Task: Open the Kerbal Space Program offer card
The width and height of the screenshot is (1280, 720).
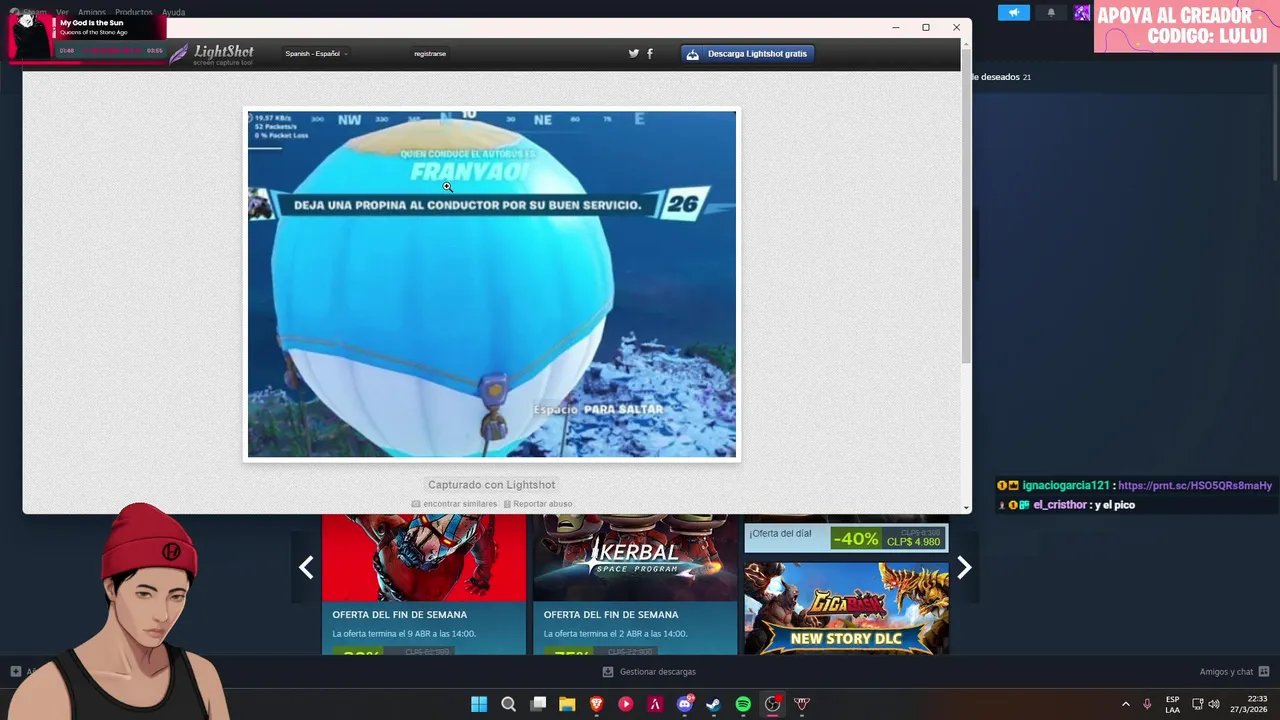Action: [x=635, y=584]
